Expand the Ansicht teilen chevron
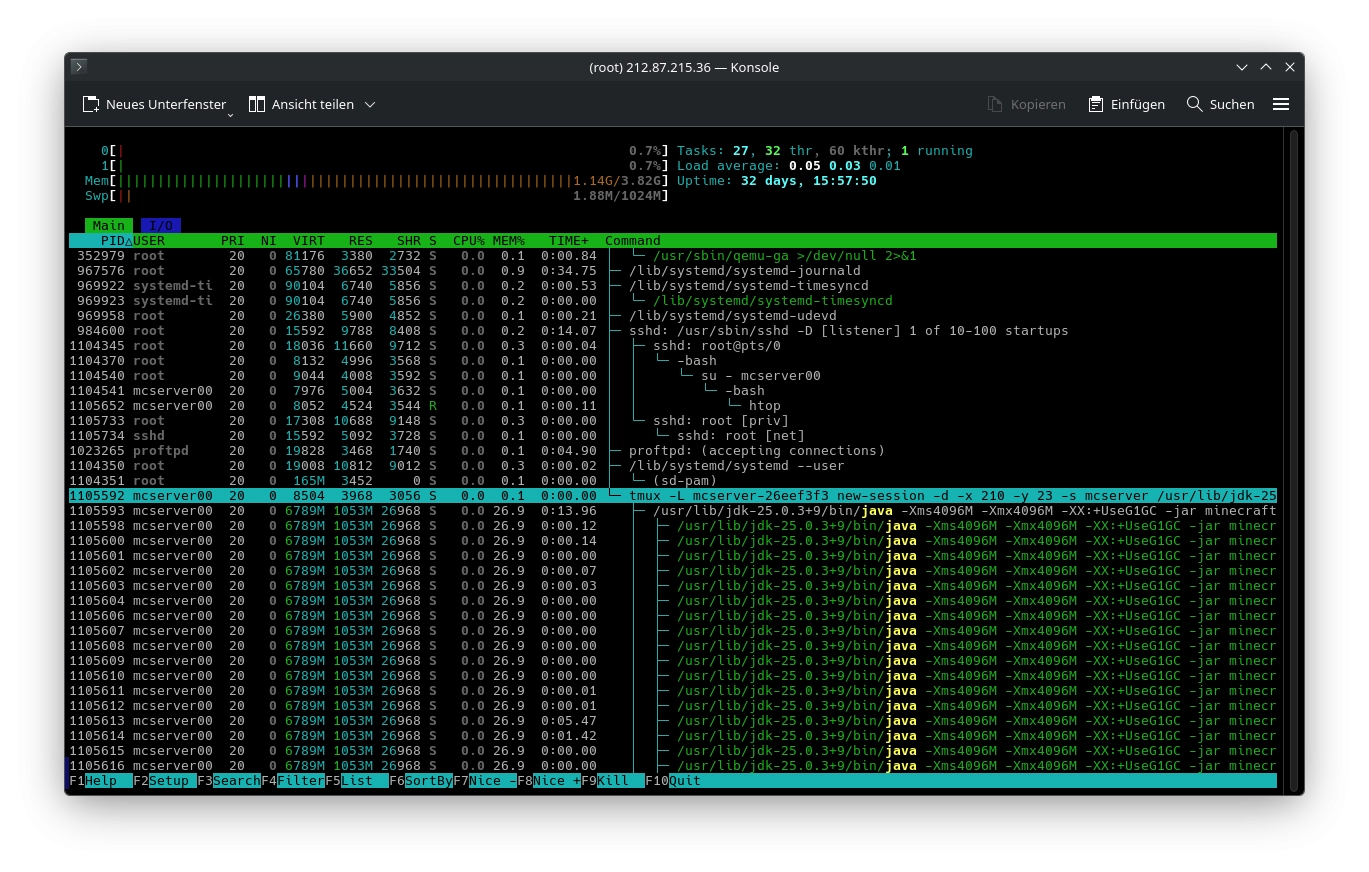 pyautogui.click(x=370, y=104)
